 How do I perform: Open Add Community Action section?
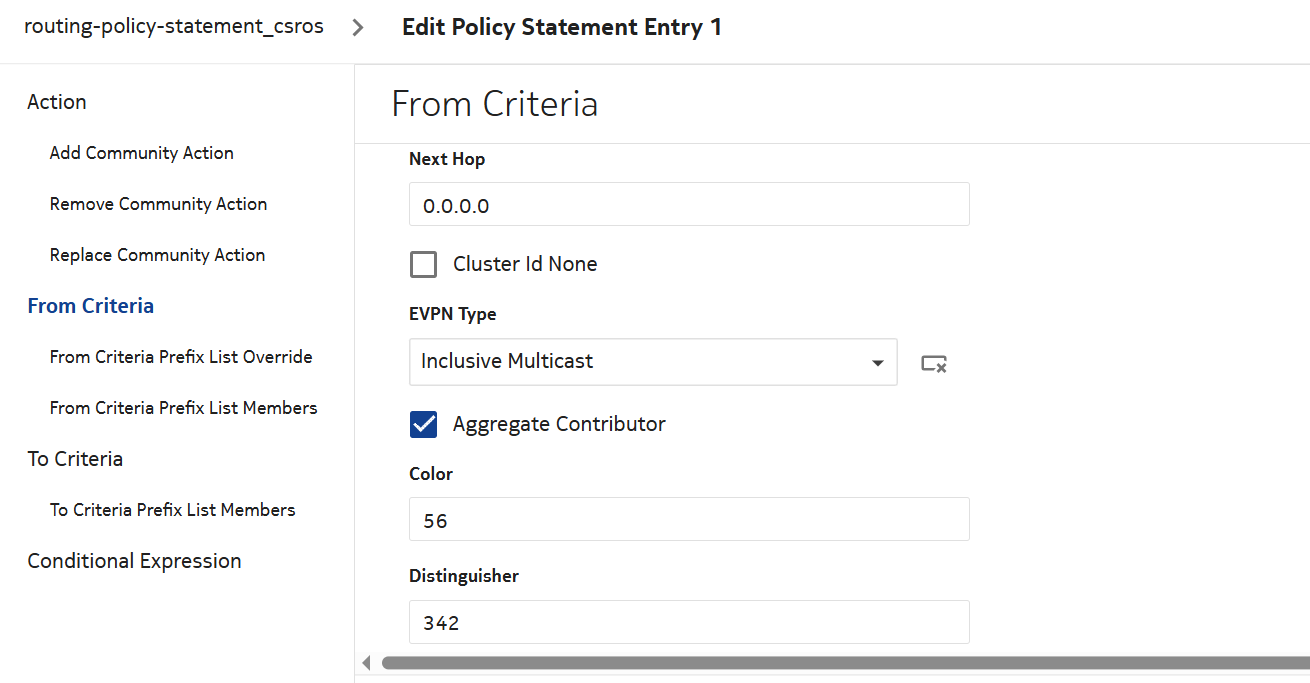coord(142,153)
